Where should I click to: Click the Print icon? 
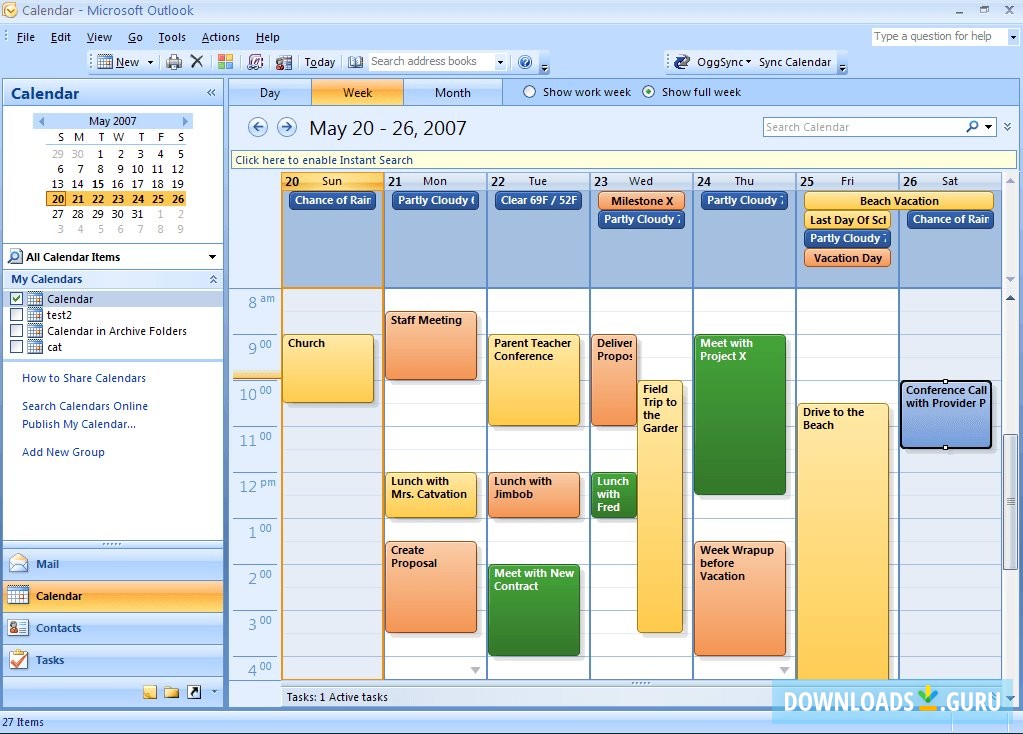coord(174,62)
